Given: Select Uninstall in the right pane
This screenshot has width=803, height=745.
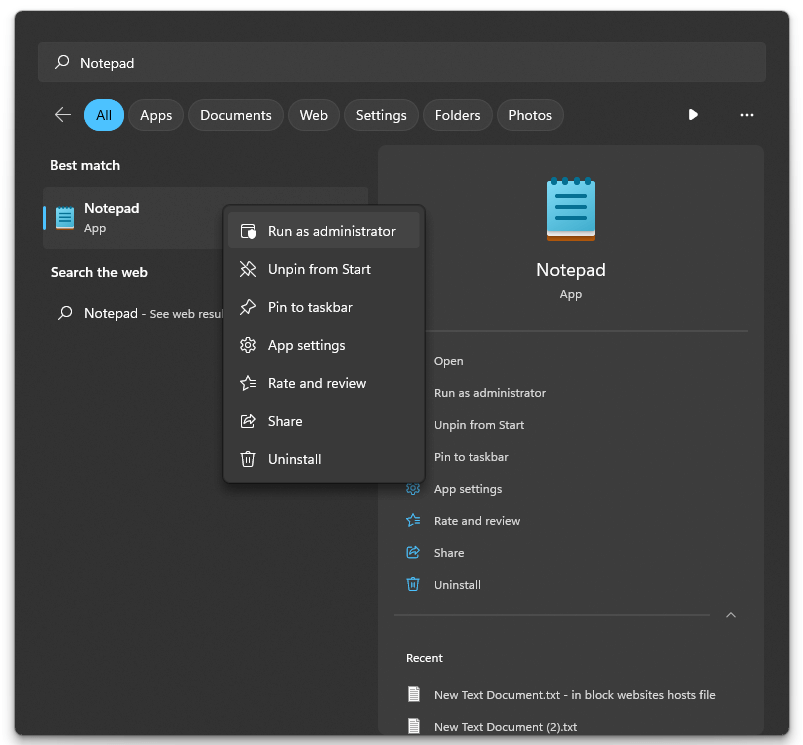Looking at the screenshot, I should click(457, 585).
